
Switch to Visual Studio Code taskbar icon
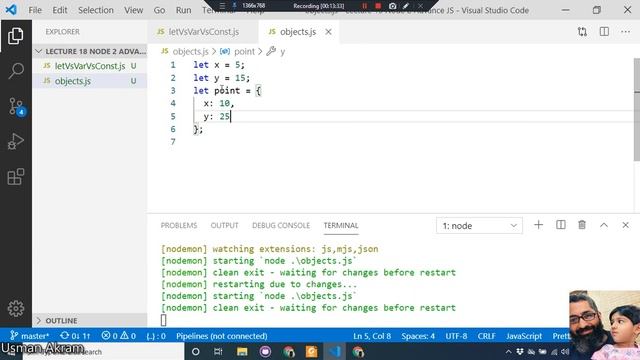335,351
